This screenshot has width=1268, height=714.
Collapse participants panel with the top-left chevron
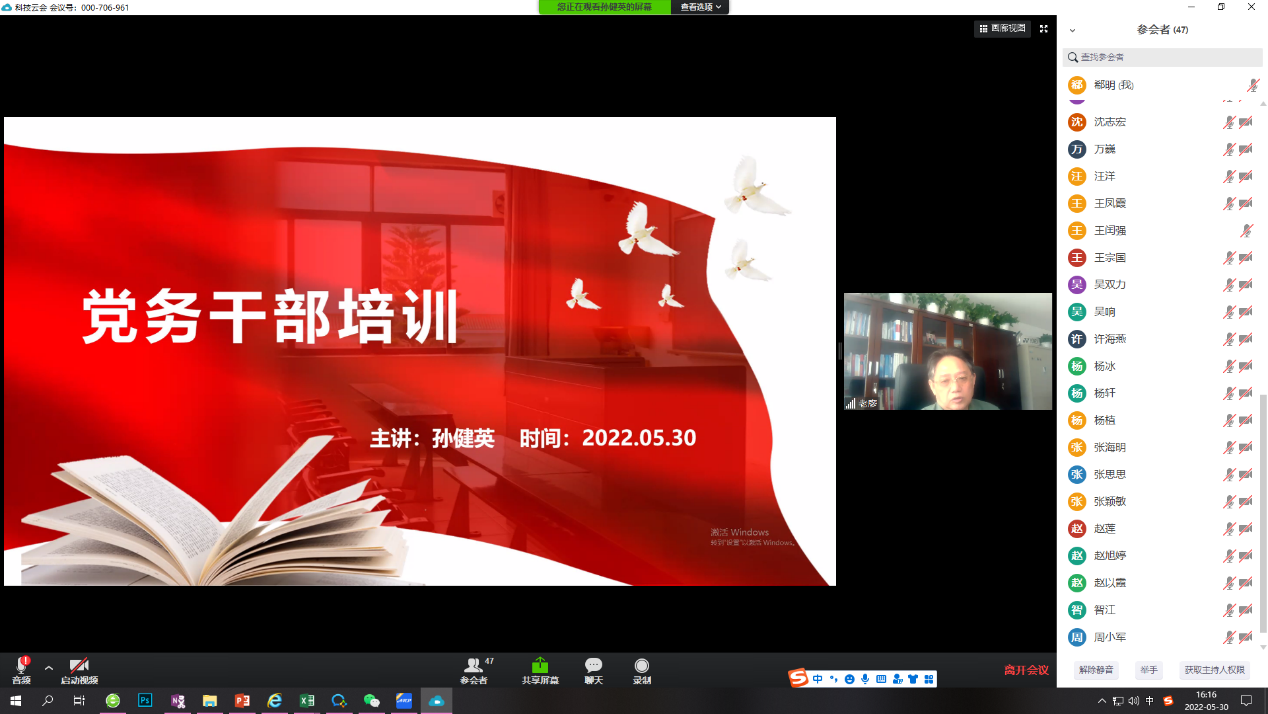1073,30
